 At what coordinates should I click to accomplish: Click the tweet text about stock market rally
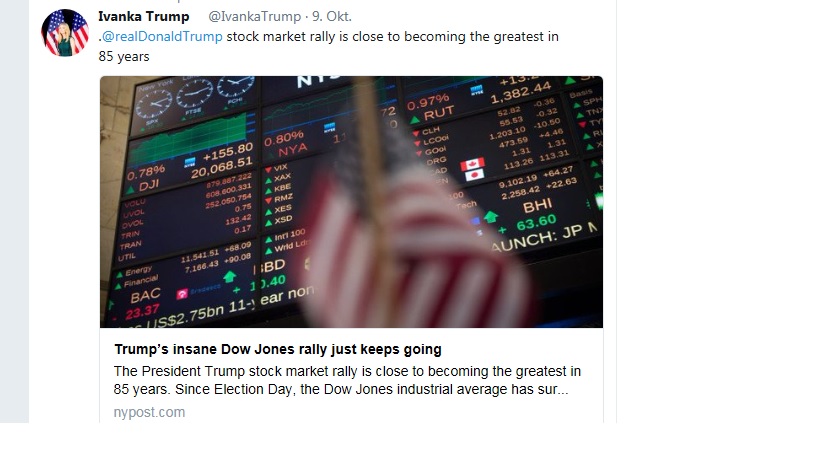[392, 37]
